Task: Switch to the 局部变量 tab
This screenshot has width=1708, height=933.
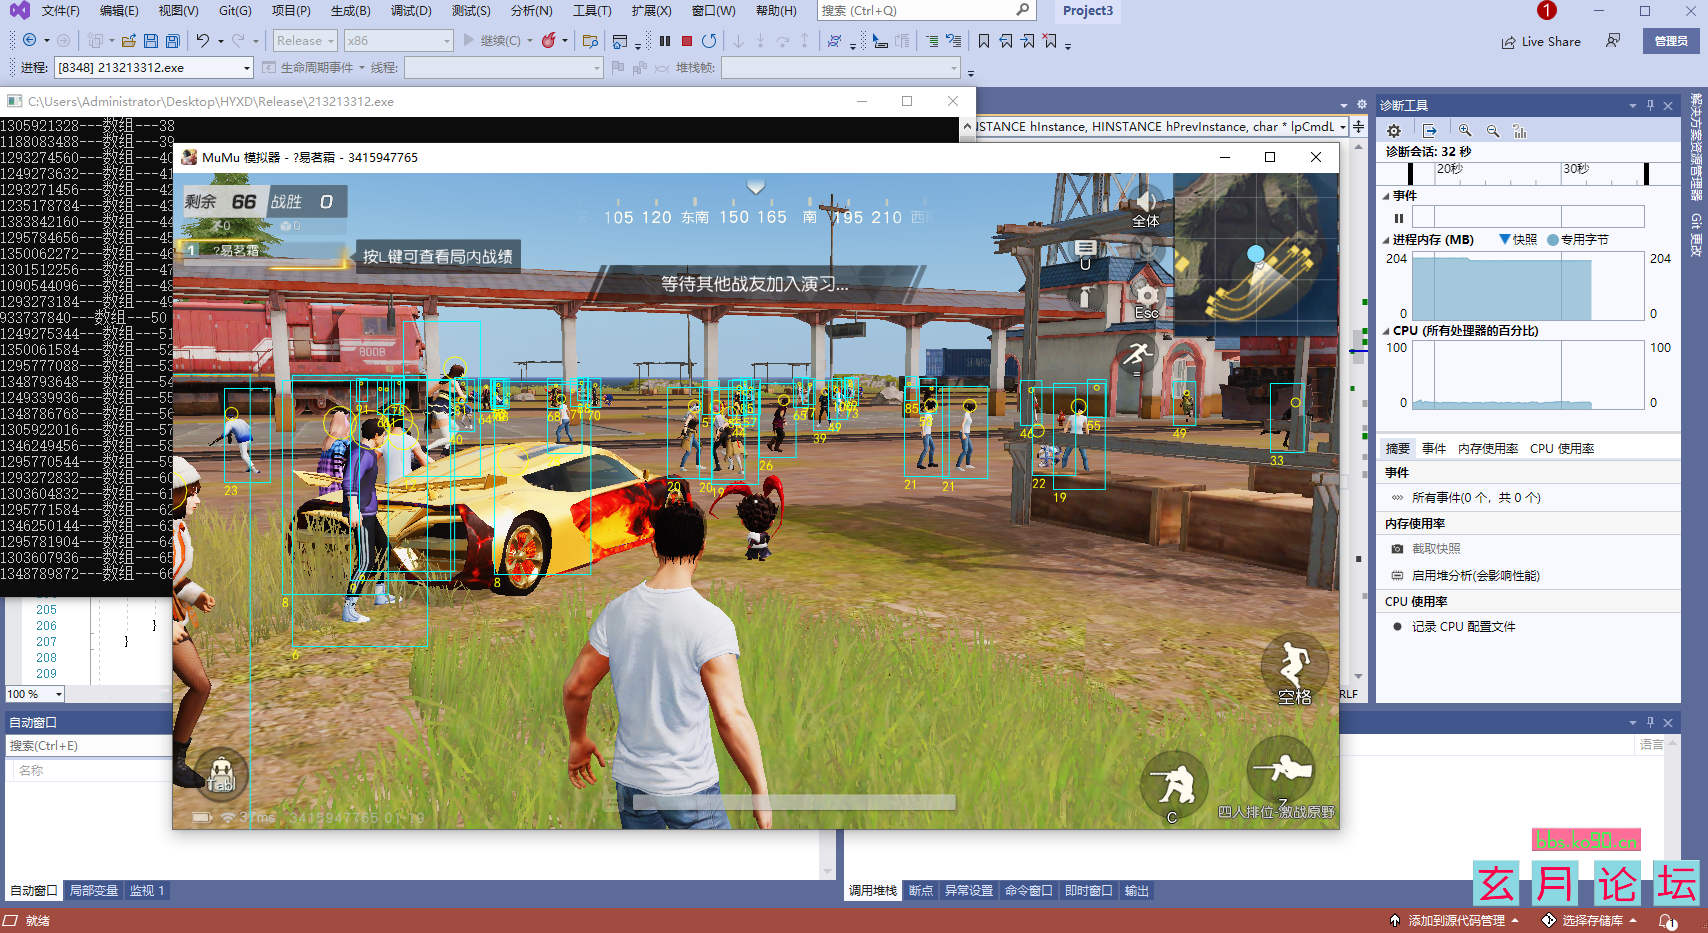Action: pyautogui.click(x=94, y=891)
